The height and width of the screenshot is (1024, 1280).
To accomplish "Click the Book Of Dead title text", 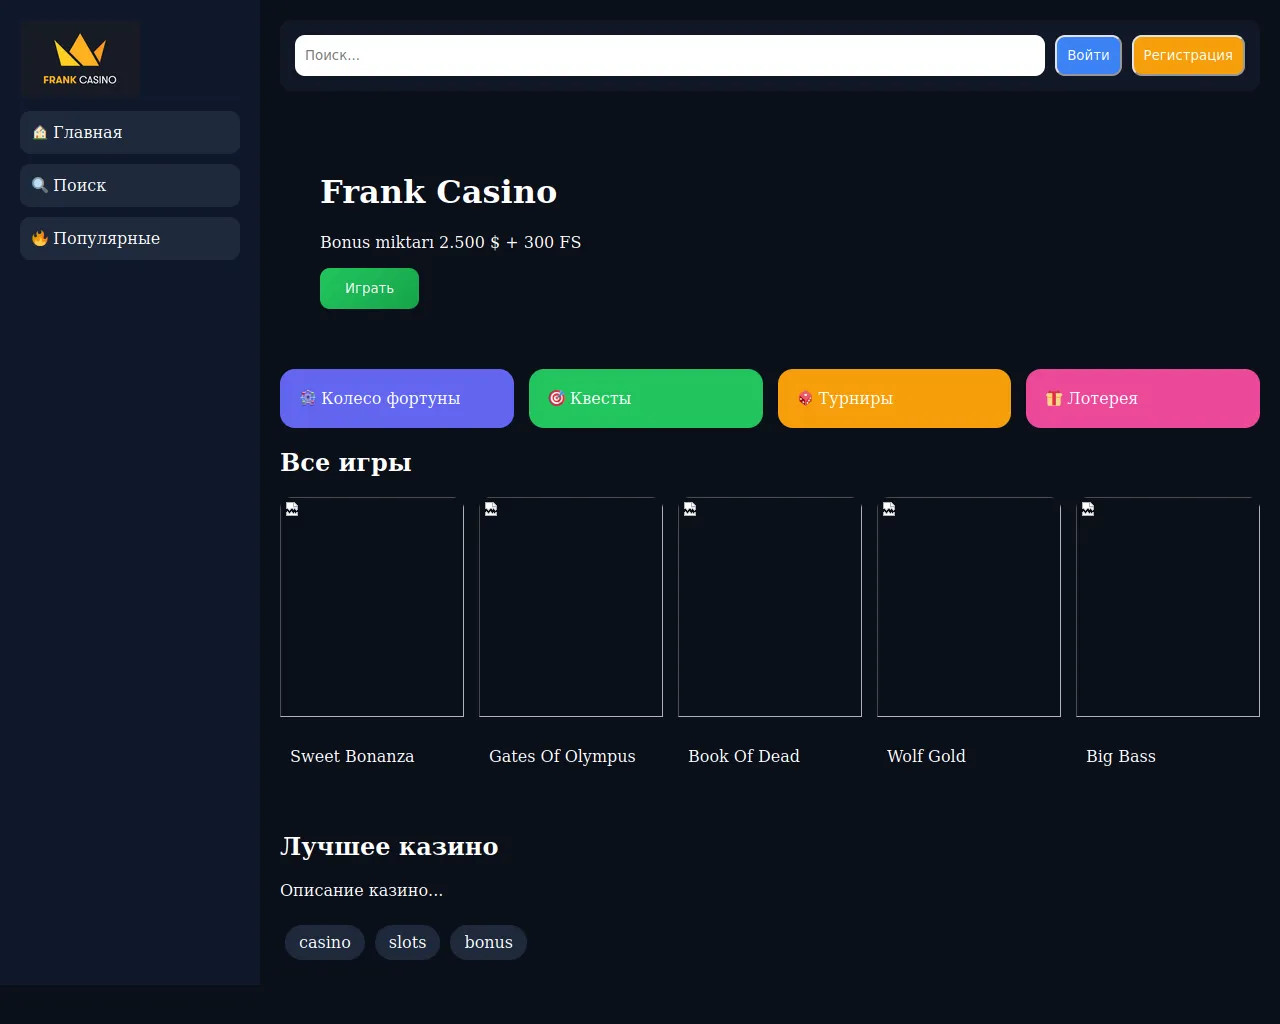I will pyautogui.click(x=744, y=756).
